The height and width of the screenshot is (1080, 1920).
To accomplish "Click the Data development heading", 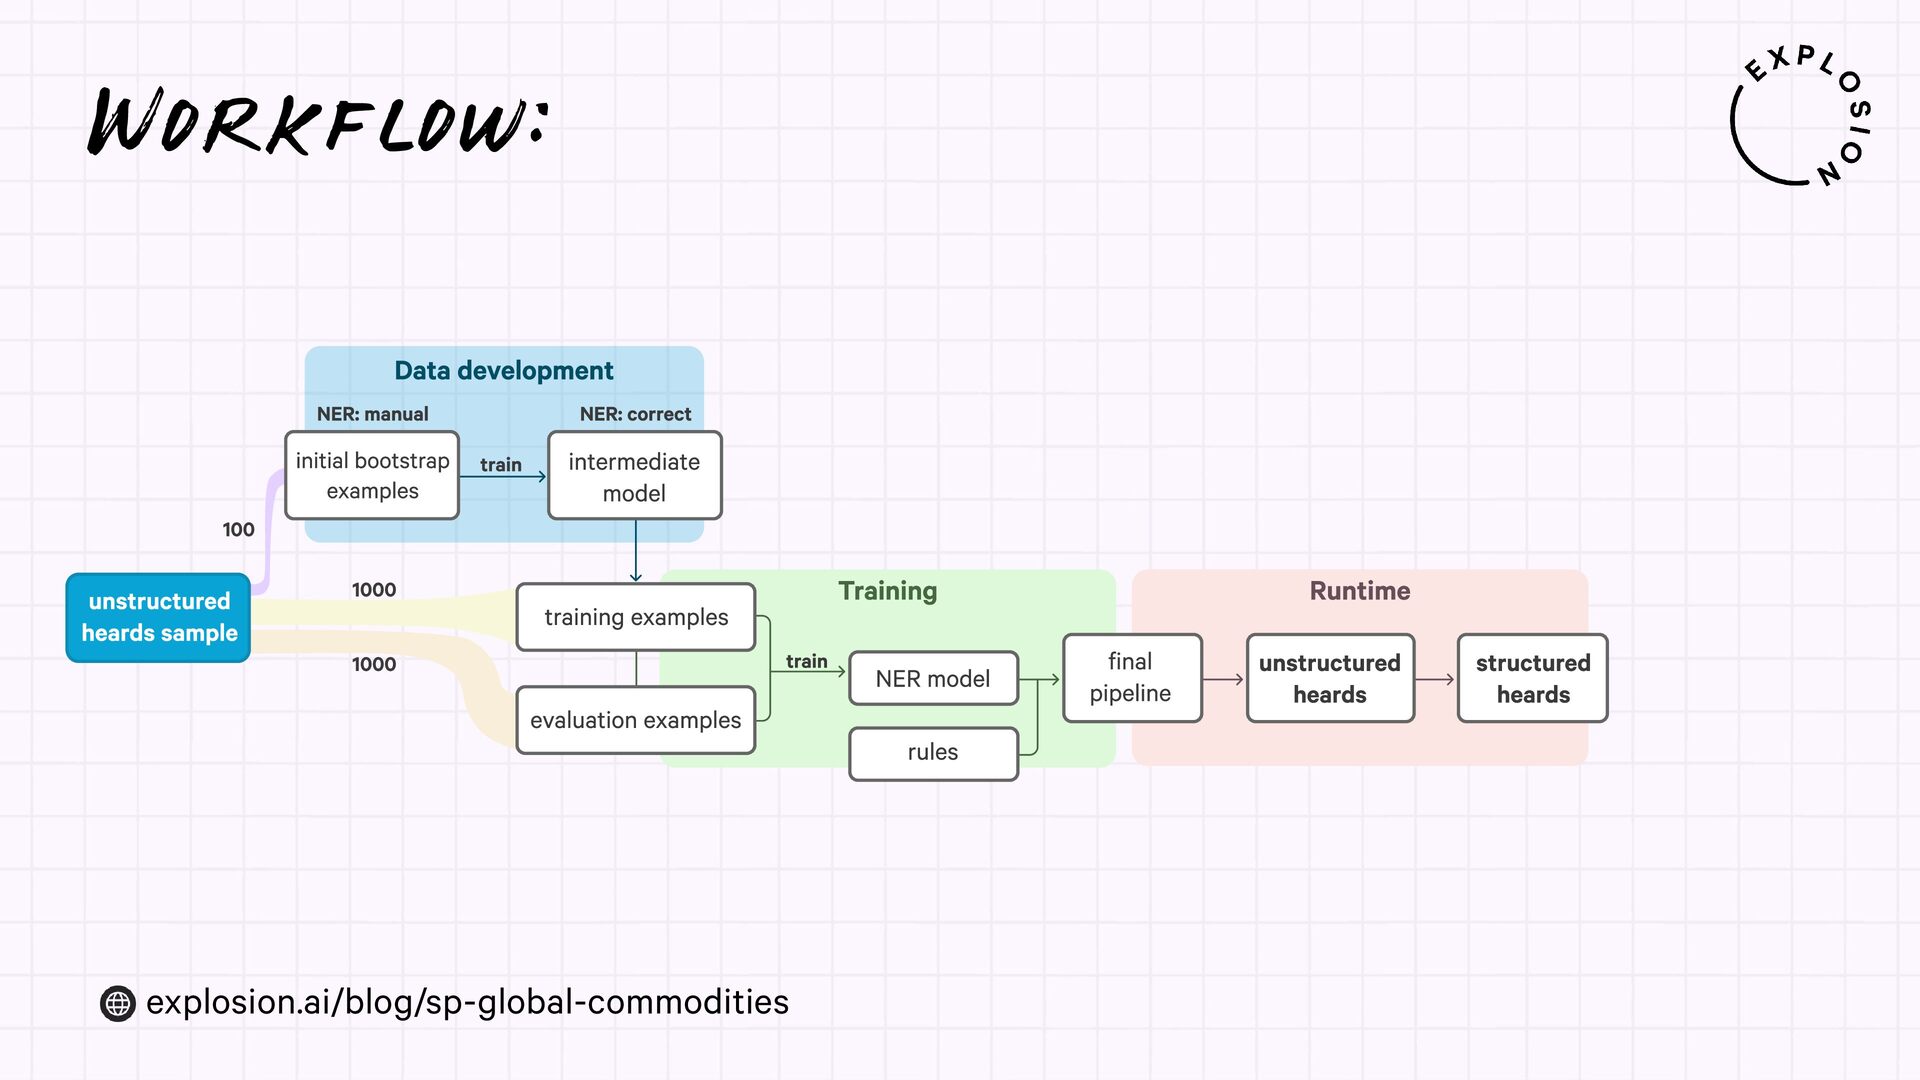I will pos(503,371).
